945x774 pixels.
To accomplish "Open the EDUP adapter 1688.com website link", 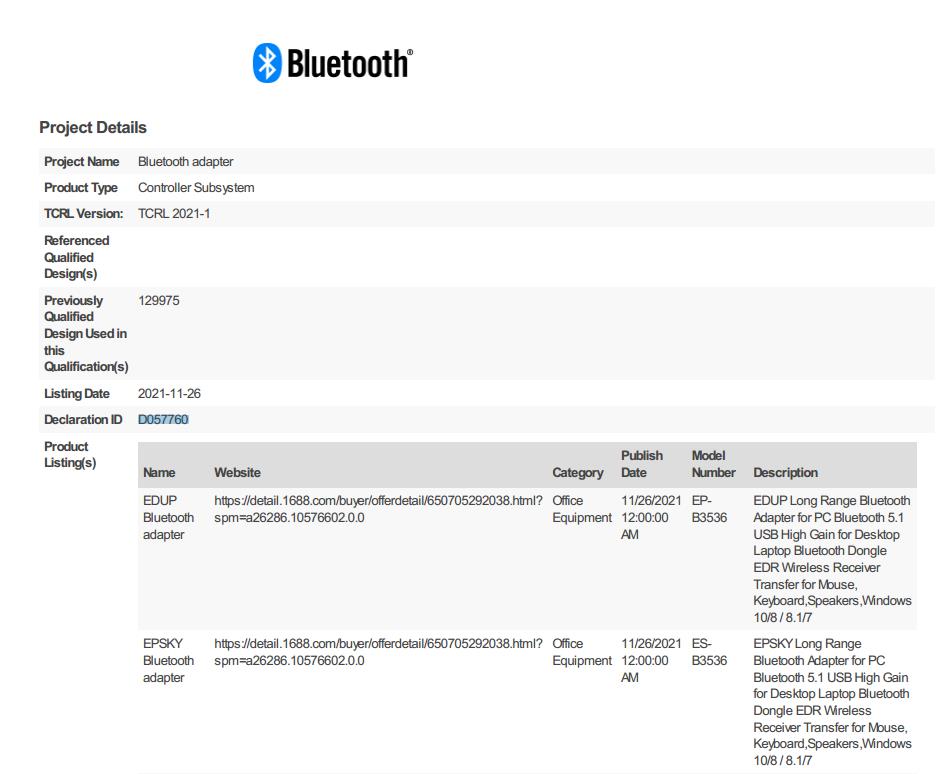I will pyautogui.click(x=378, y=509).
